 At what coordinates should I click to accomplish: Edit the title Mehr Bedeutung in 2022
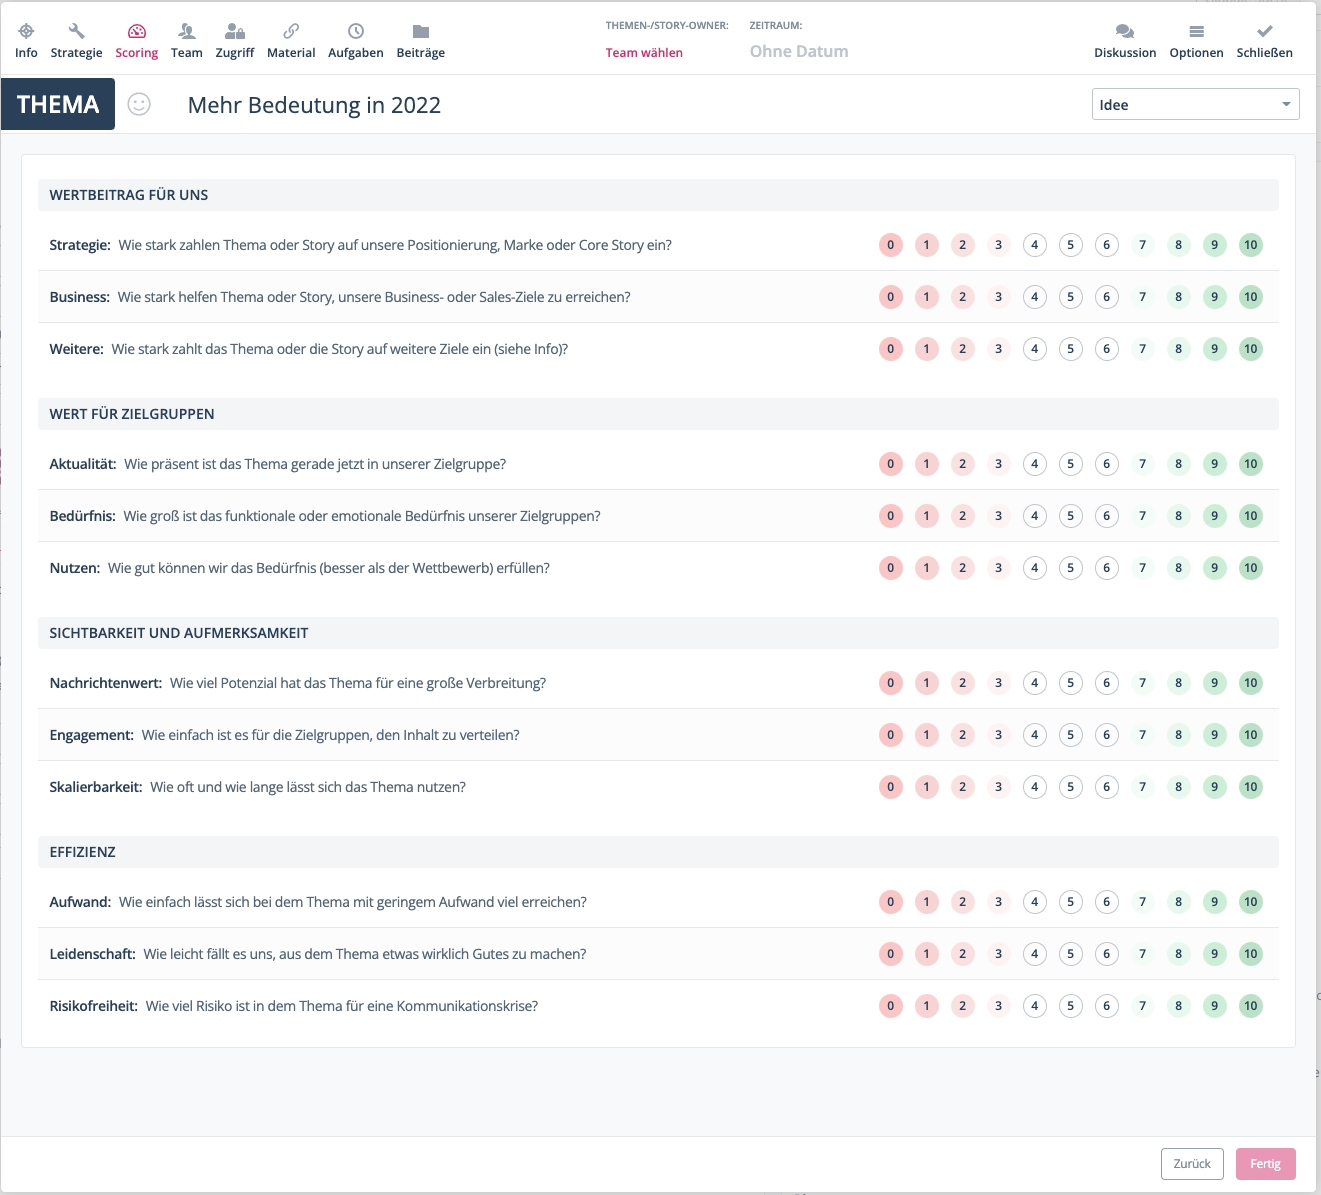(314, 105)
